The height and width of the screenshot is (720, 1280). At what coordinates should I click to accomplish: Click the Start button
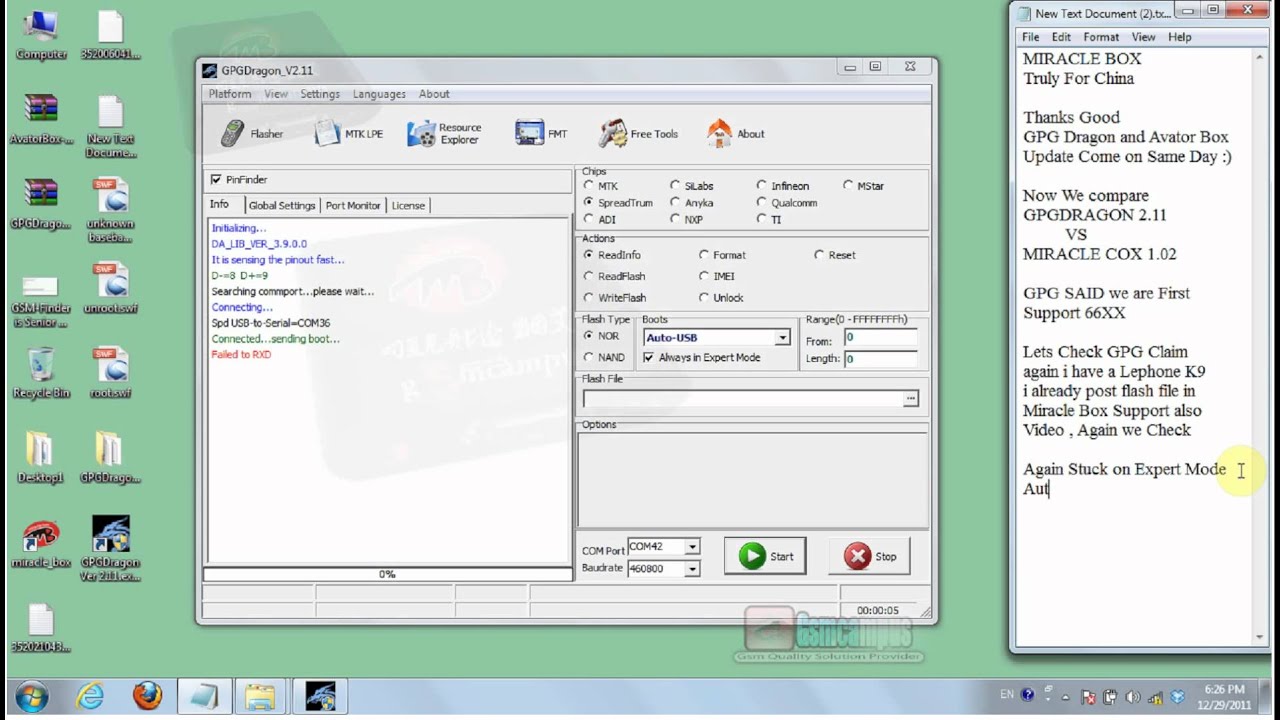point(766,557)
